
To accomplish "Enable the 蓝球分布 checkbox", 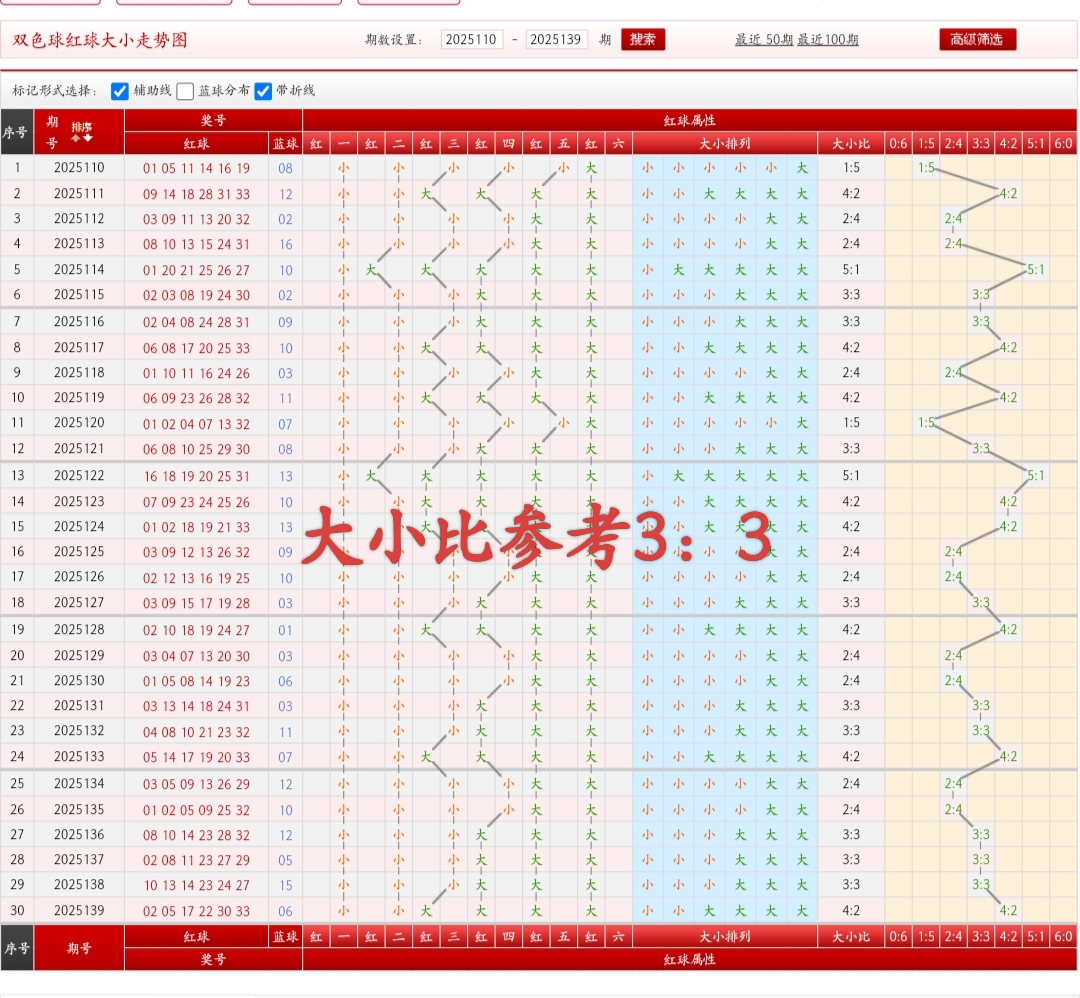I will point(185,92).
